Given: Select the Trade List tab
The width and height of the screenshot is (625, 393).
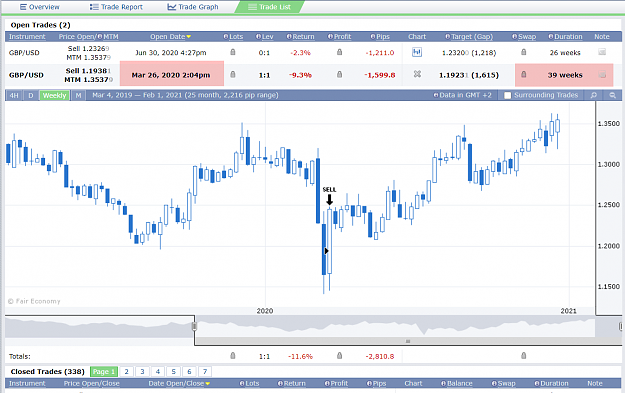Looking at the screenshot, I should pos(269,7).
